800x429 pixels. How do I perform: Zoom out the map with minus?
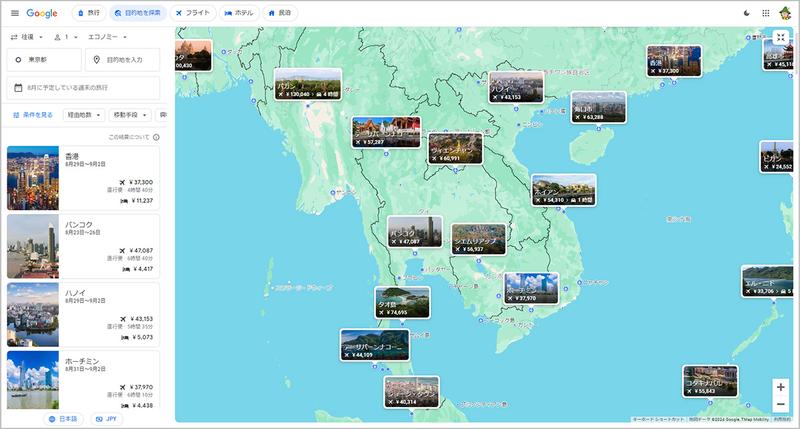coord(781,404)
